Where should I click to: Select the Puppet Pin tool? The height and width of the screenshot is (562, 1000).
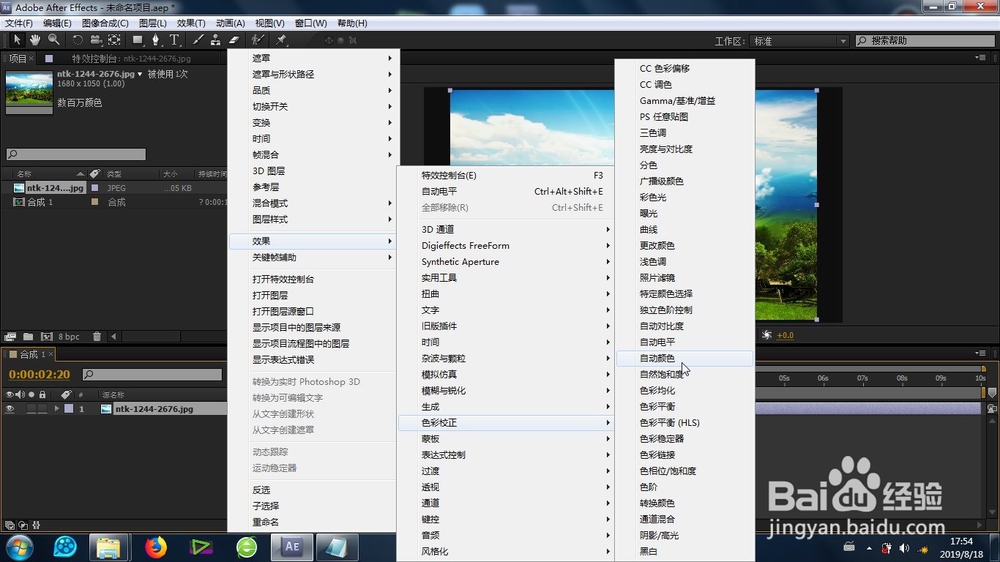pyautogui.click(x=281, y=40)
